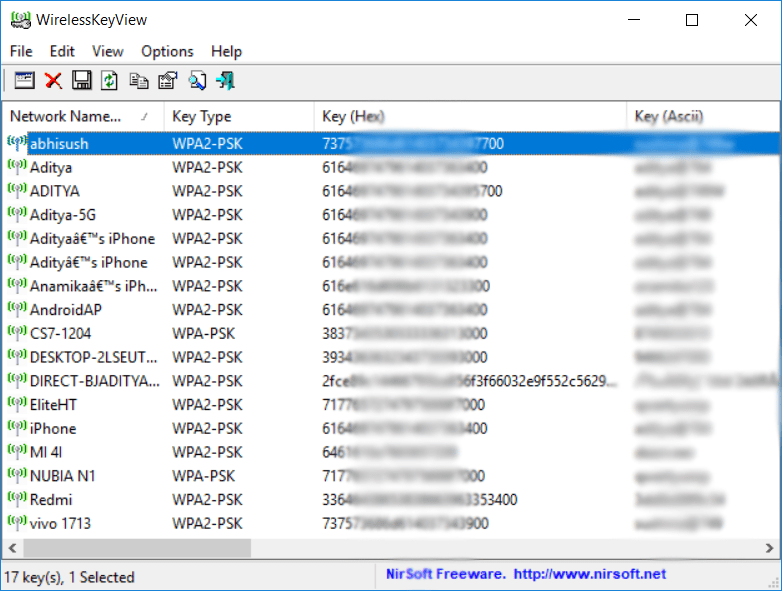Click the wireless icon beside CS7-1204
This screenshot has height=591, width=782.
(x=17, y=333)
